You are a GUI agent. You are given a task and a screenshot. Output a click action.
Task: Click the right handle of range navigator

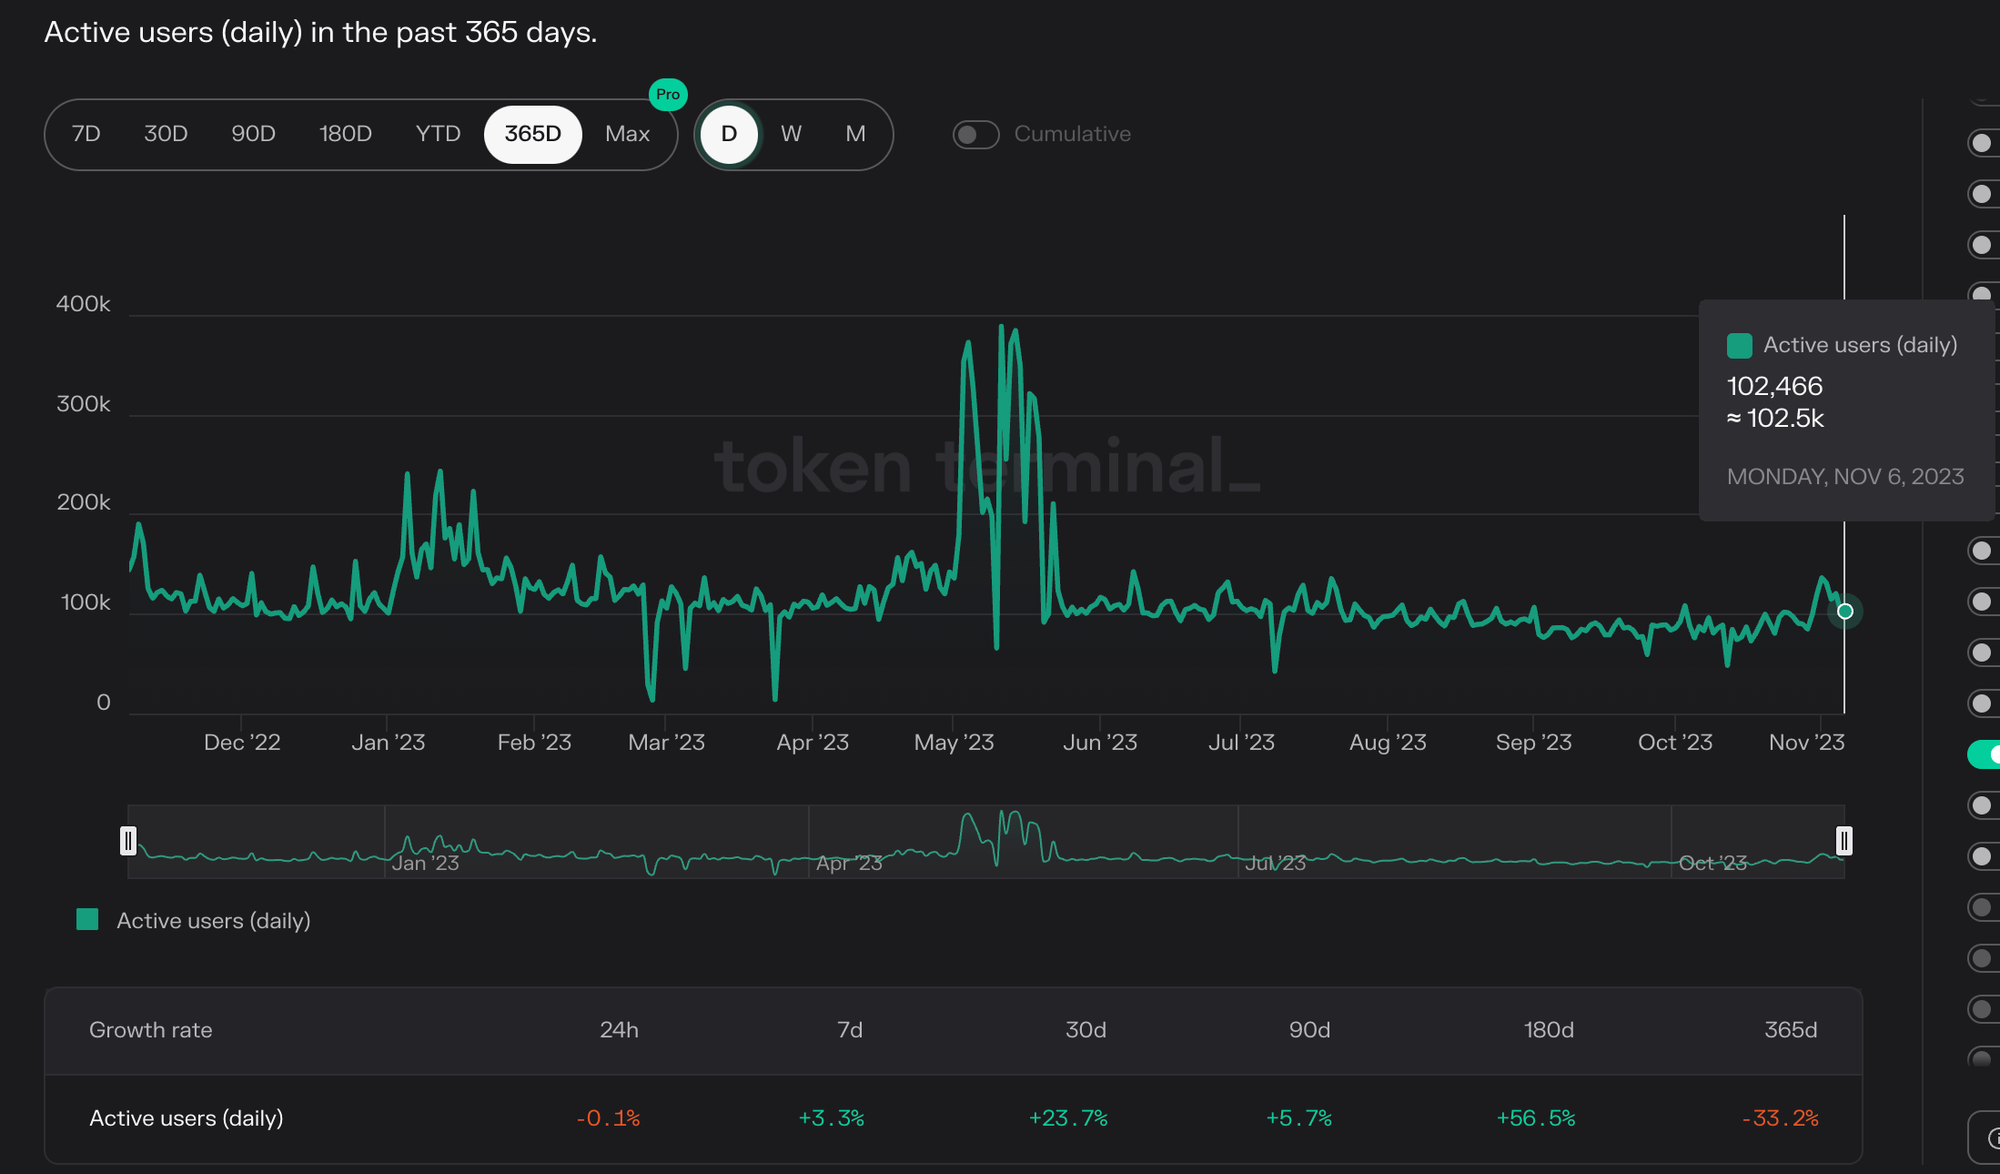click(1844, 841)
